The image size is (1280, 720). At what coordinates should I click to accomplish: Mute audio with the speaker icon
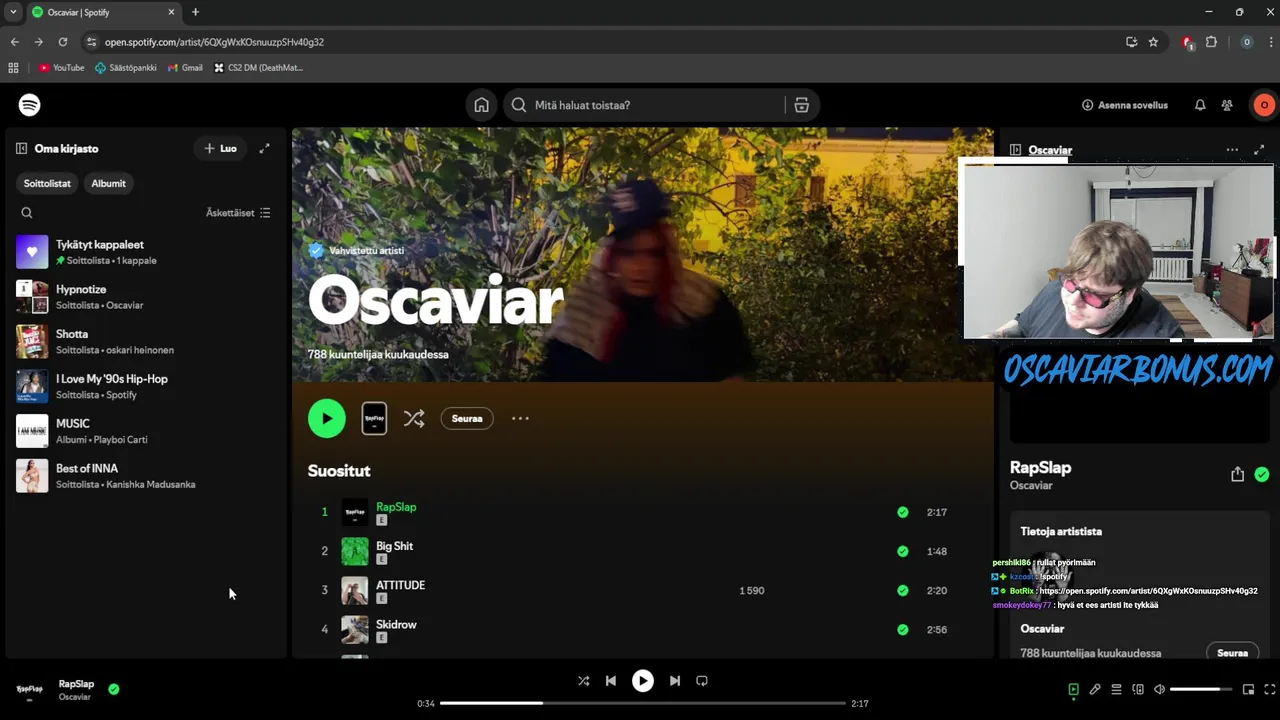click(x=1159, y=689)
